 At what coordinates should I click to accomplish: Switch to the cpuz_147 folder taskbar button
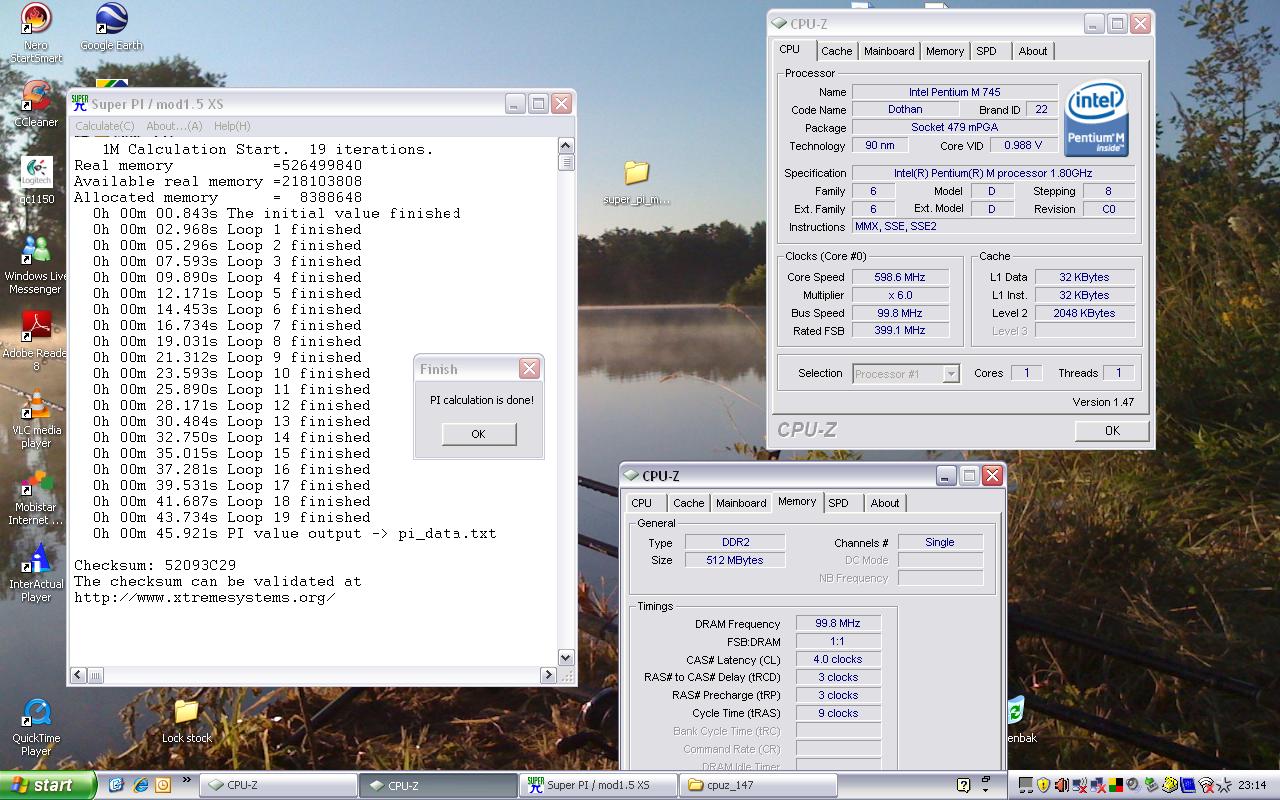click(757, 785)
